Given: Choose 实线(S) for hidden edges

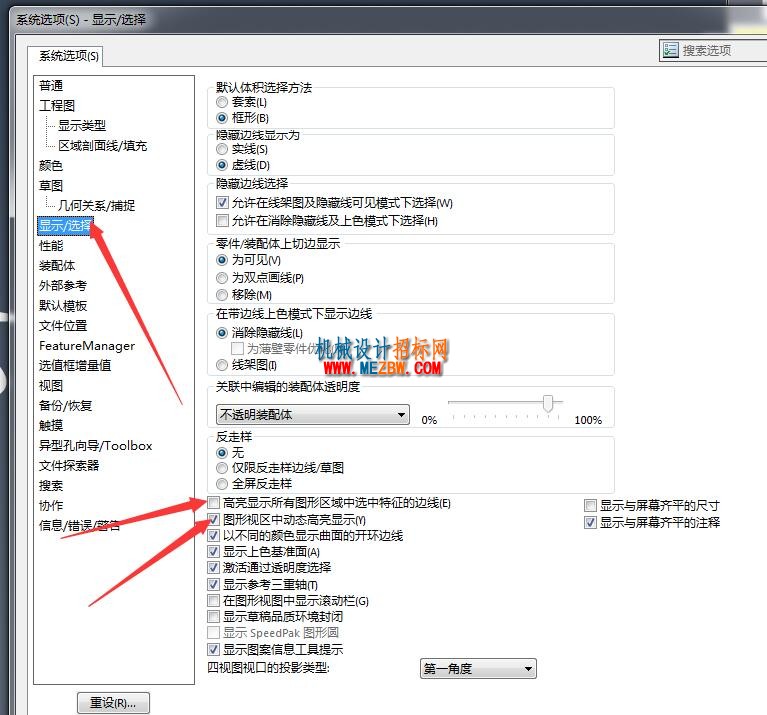Looking at the screenshot, I should 222,149.
